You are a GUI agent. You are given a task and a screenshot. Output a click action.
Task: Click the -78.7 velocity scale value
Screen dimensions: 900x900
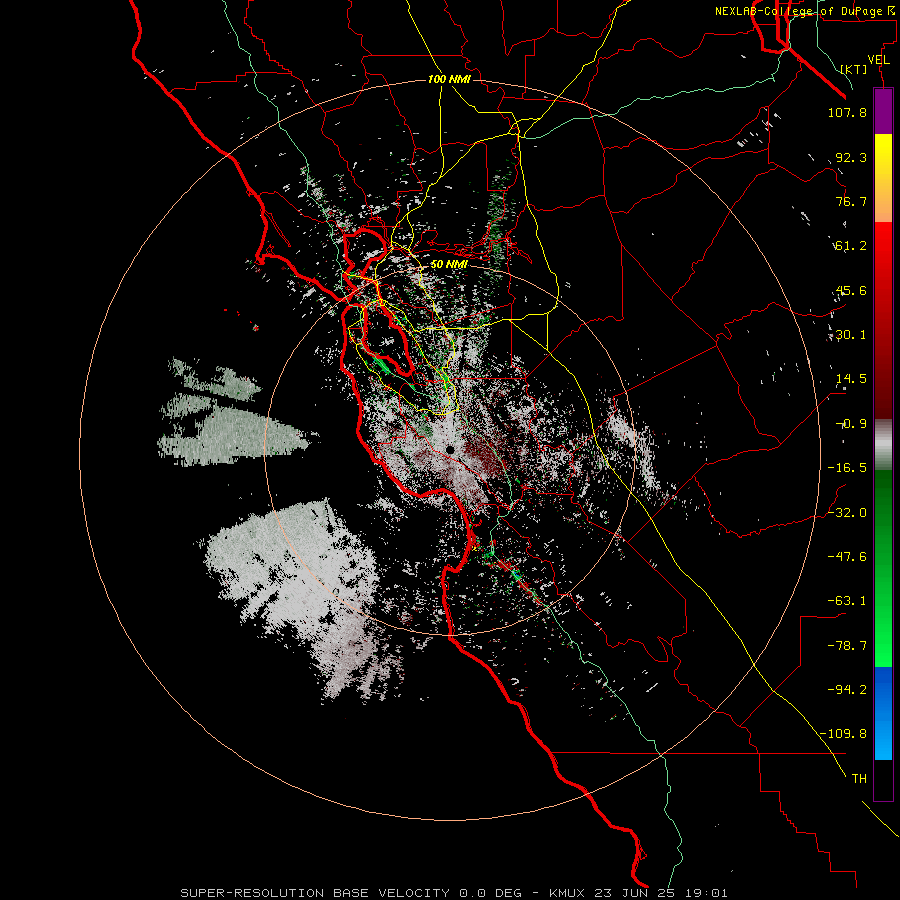[847, 646]
